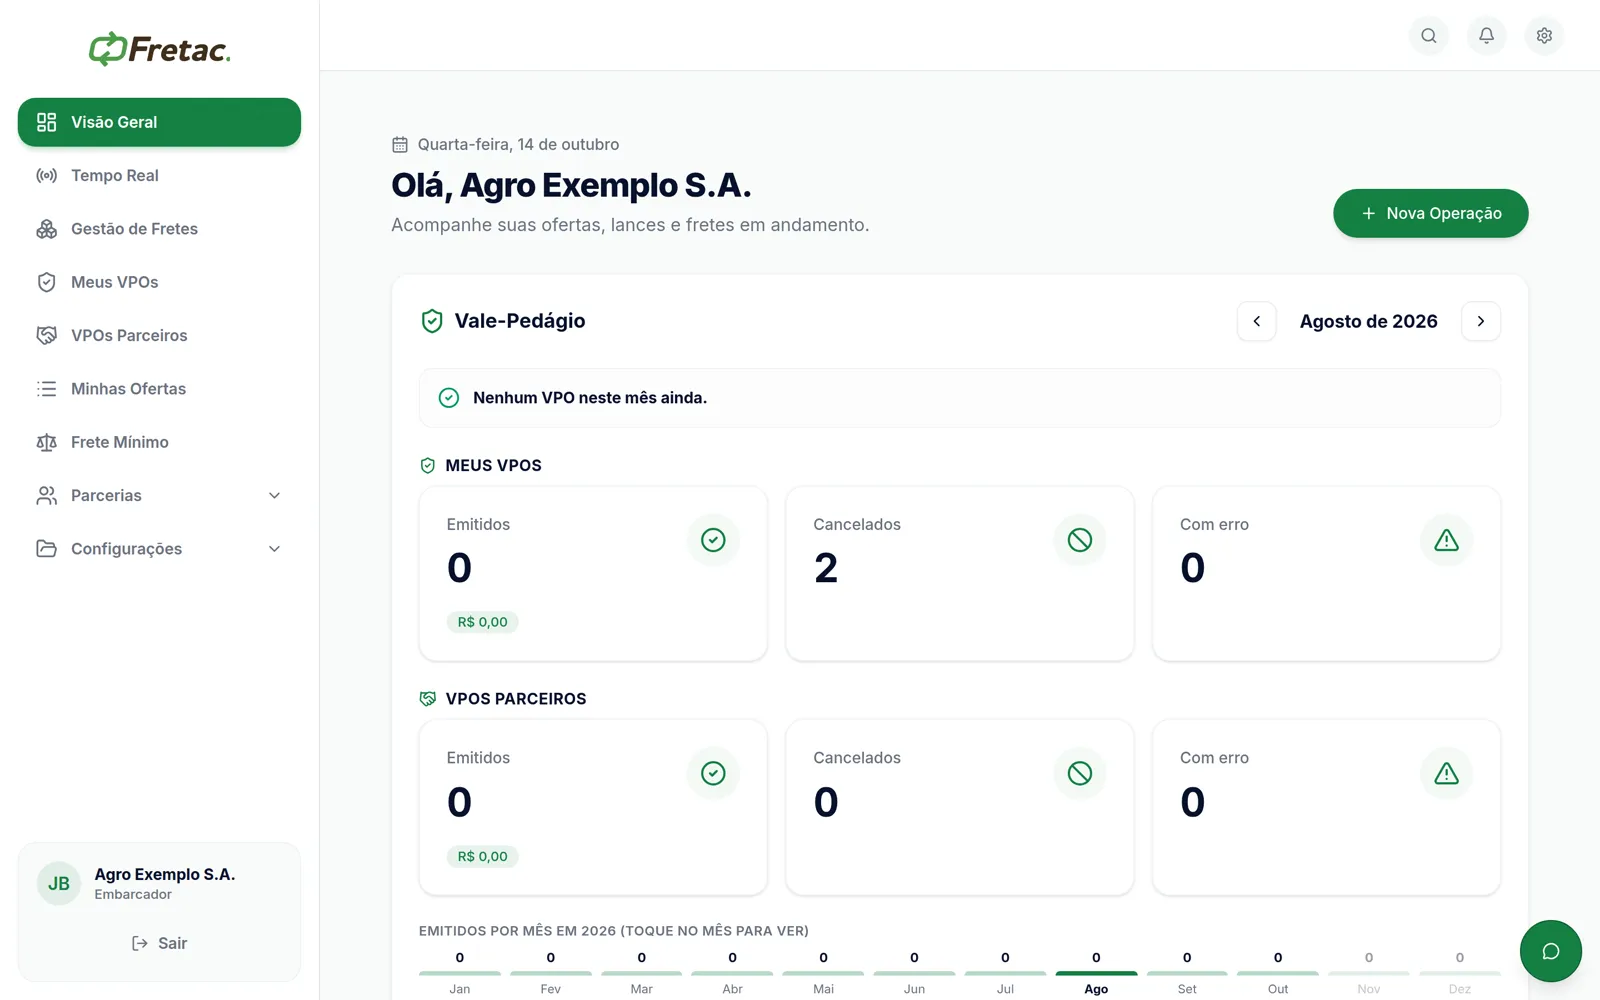This screenshot has height=1000, width=1600.
Task: Select the Mai month in chart
Action: pos(823,973)
